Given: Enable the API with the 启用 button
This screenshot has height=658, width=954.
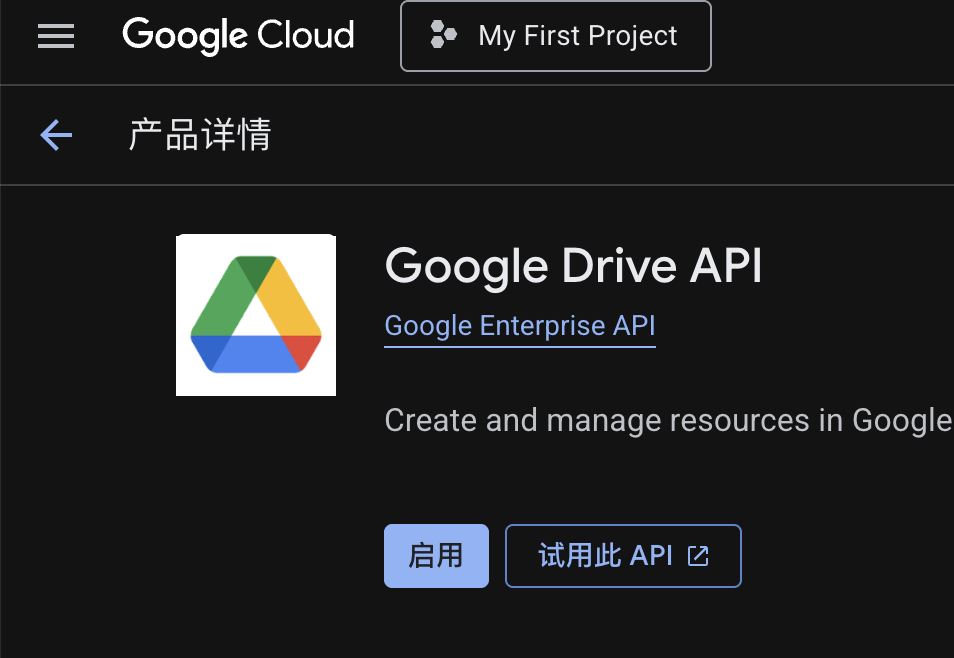Looking at the screenshot, I should pyautogui.click(x=436, y=555).
